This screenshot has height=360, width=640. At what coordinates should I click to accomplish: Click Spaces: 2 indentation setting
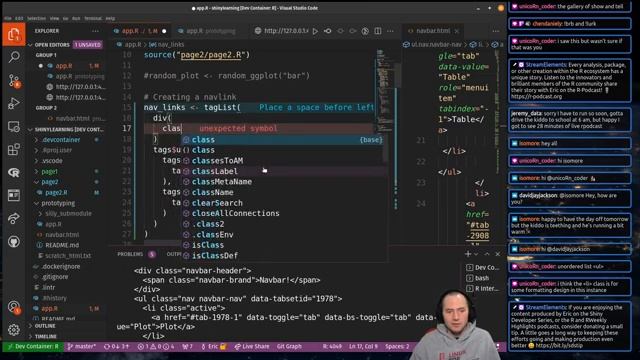tap(397, 347)
